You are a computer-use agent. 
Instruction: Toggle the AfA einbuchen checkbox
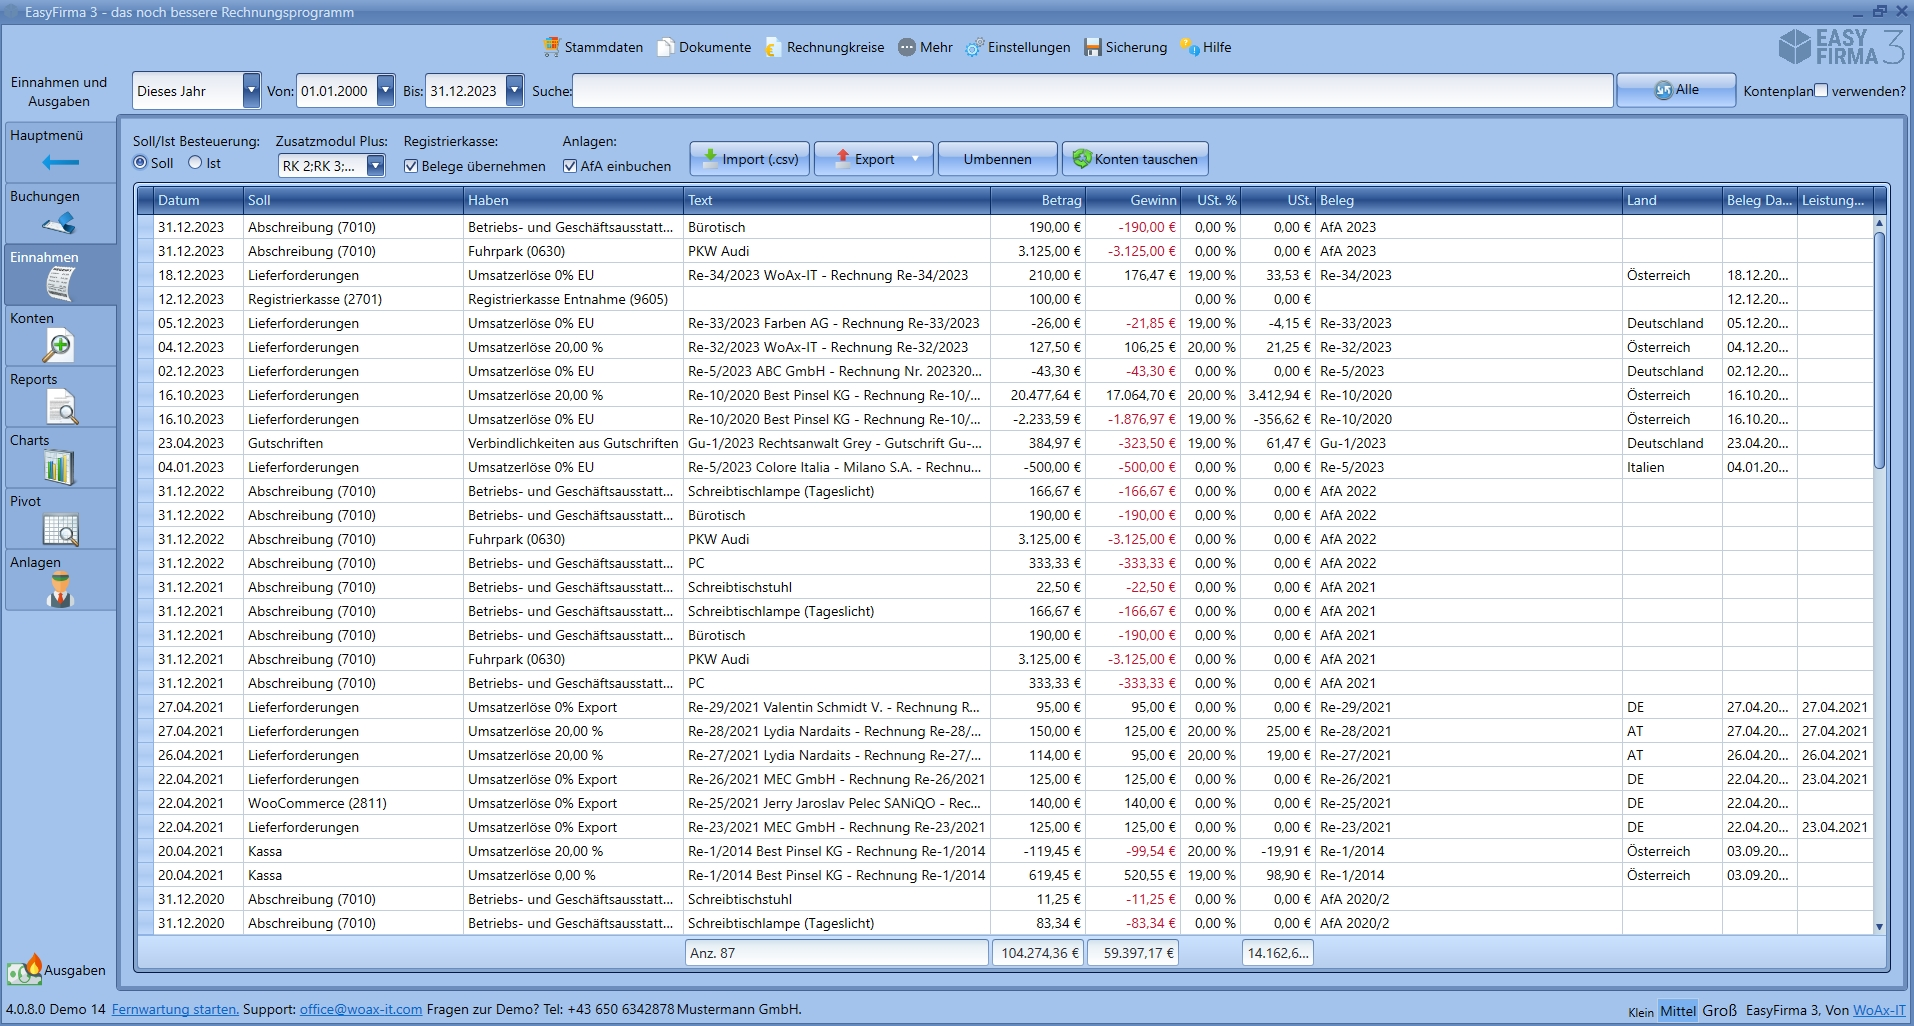point(570,166)
